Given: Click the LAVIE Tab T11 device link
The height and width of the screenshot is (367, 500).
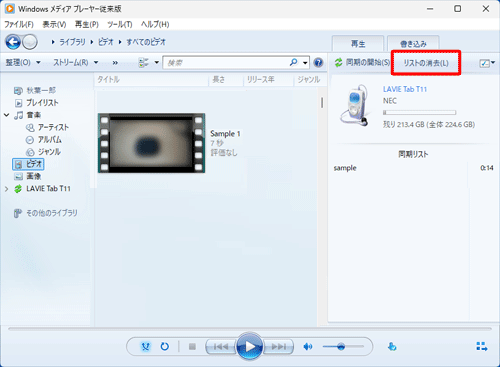Looking at the screenshot, I should (405, 89).
